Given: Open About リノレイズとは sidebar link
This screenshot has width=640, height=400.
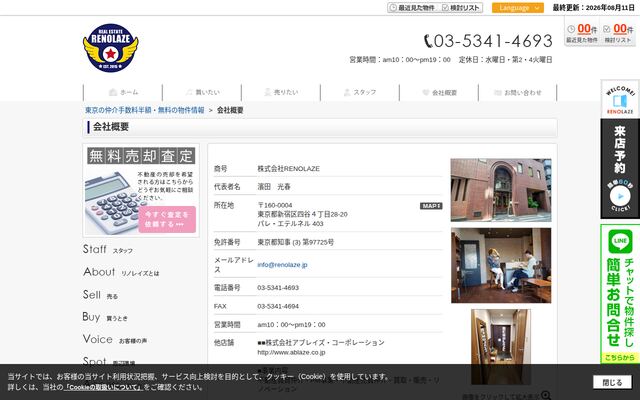Looking at the screenshot, I should tap(121, 272).
